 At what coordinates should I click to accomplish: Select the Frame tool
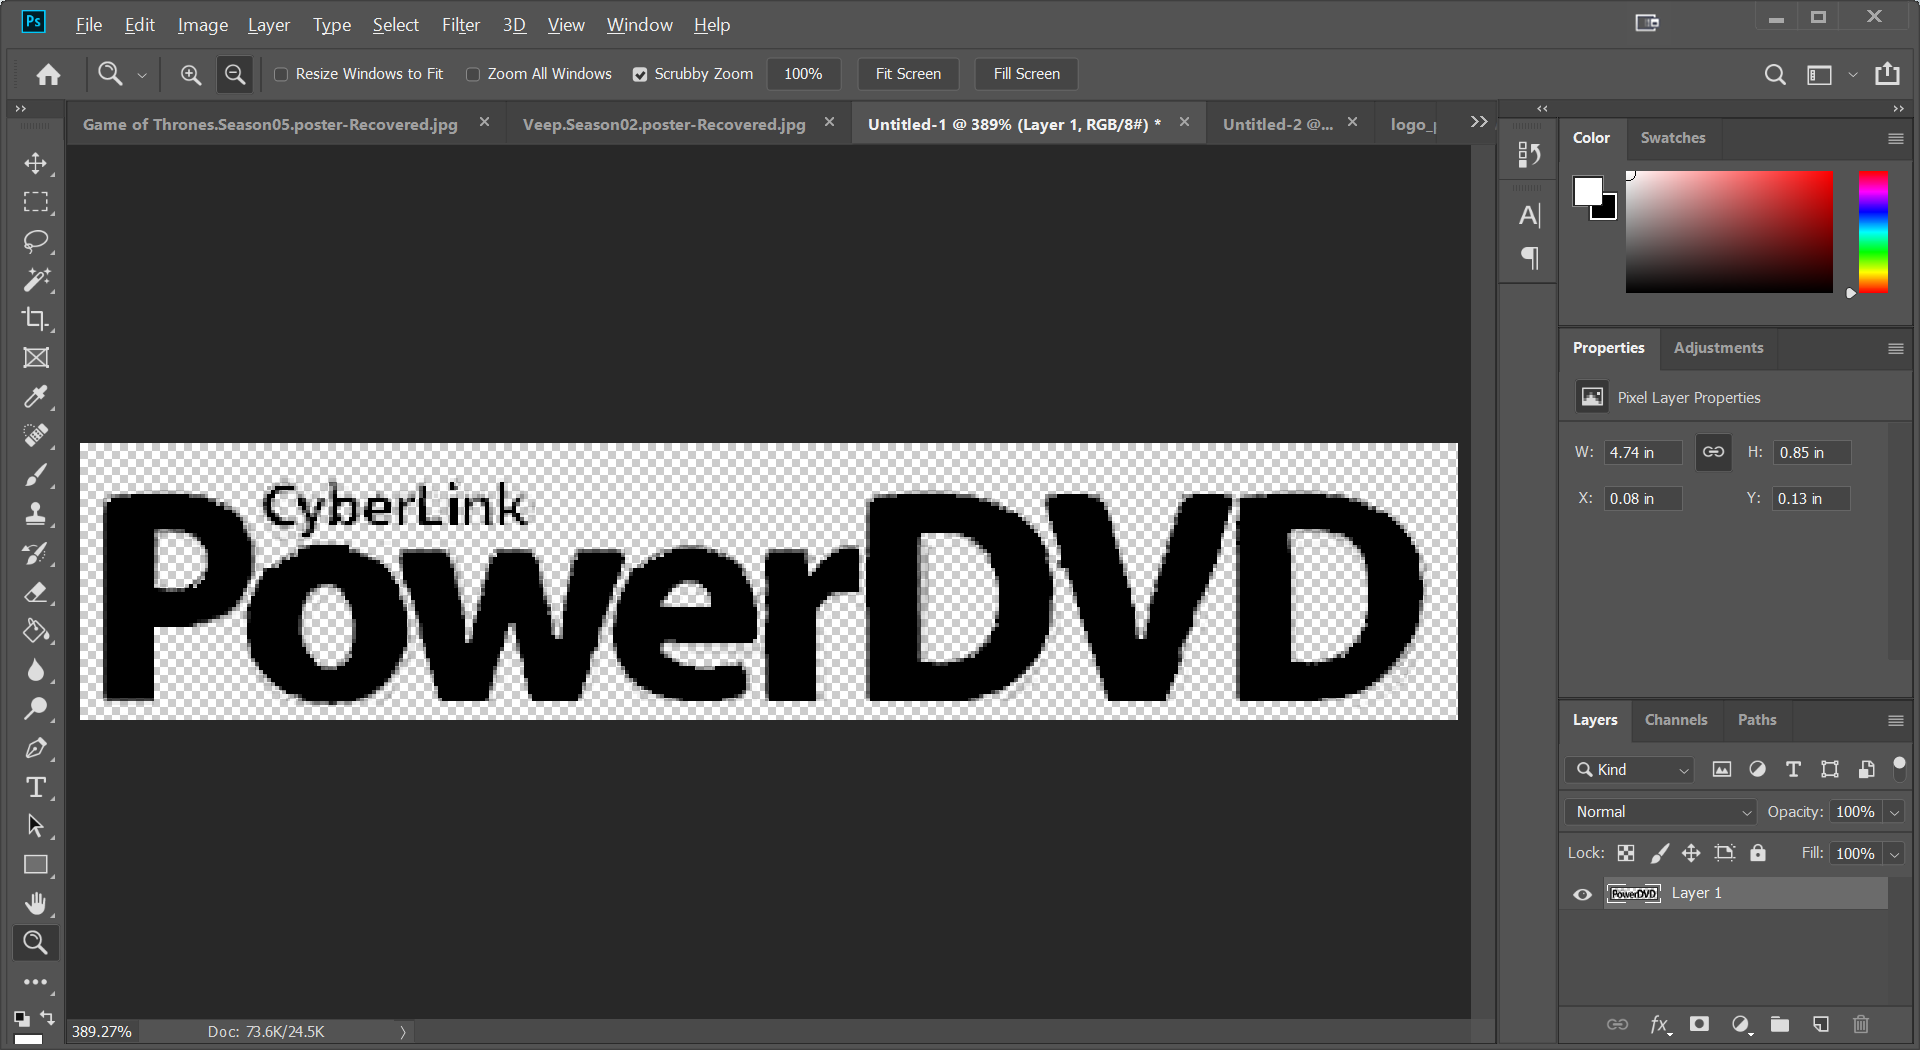click(x=36, y=358)
